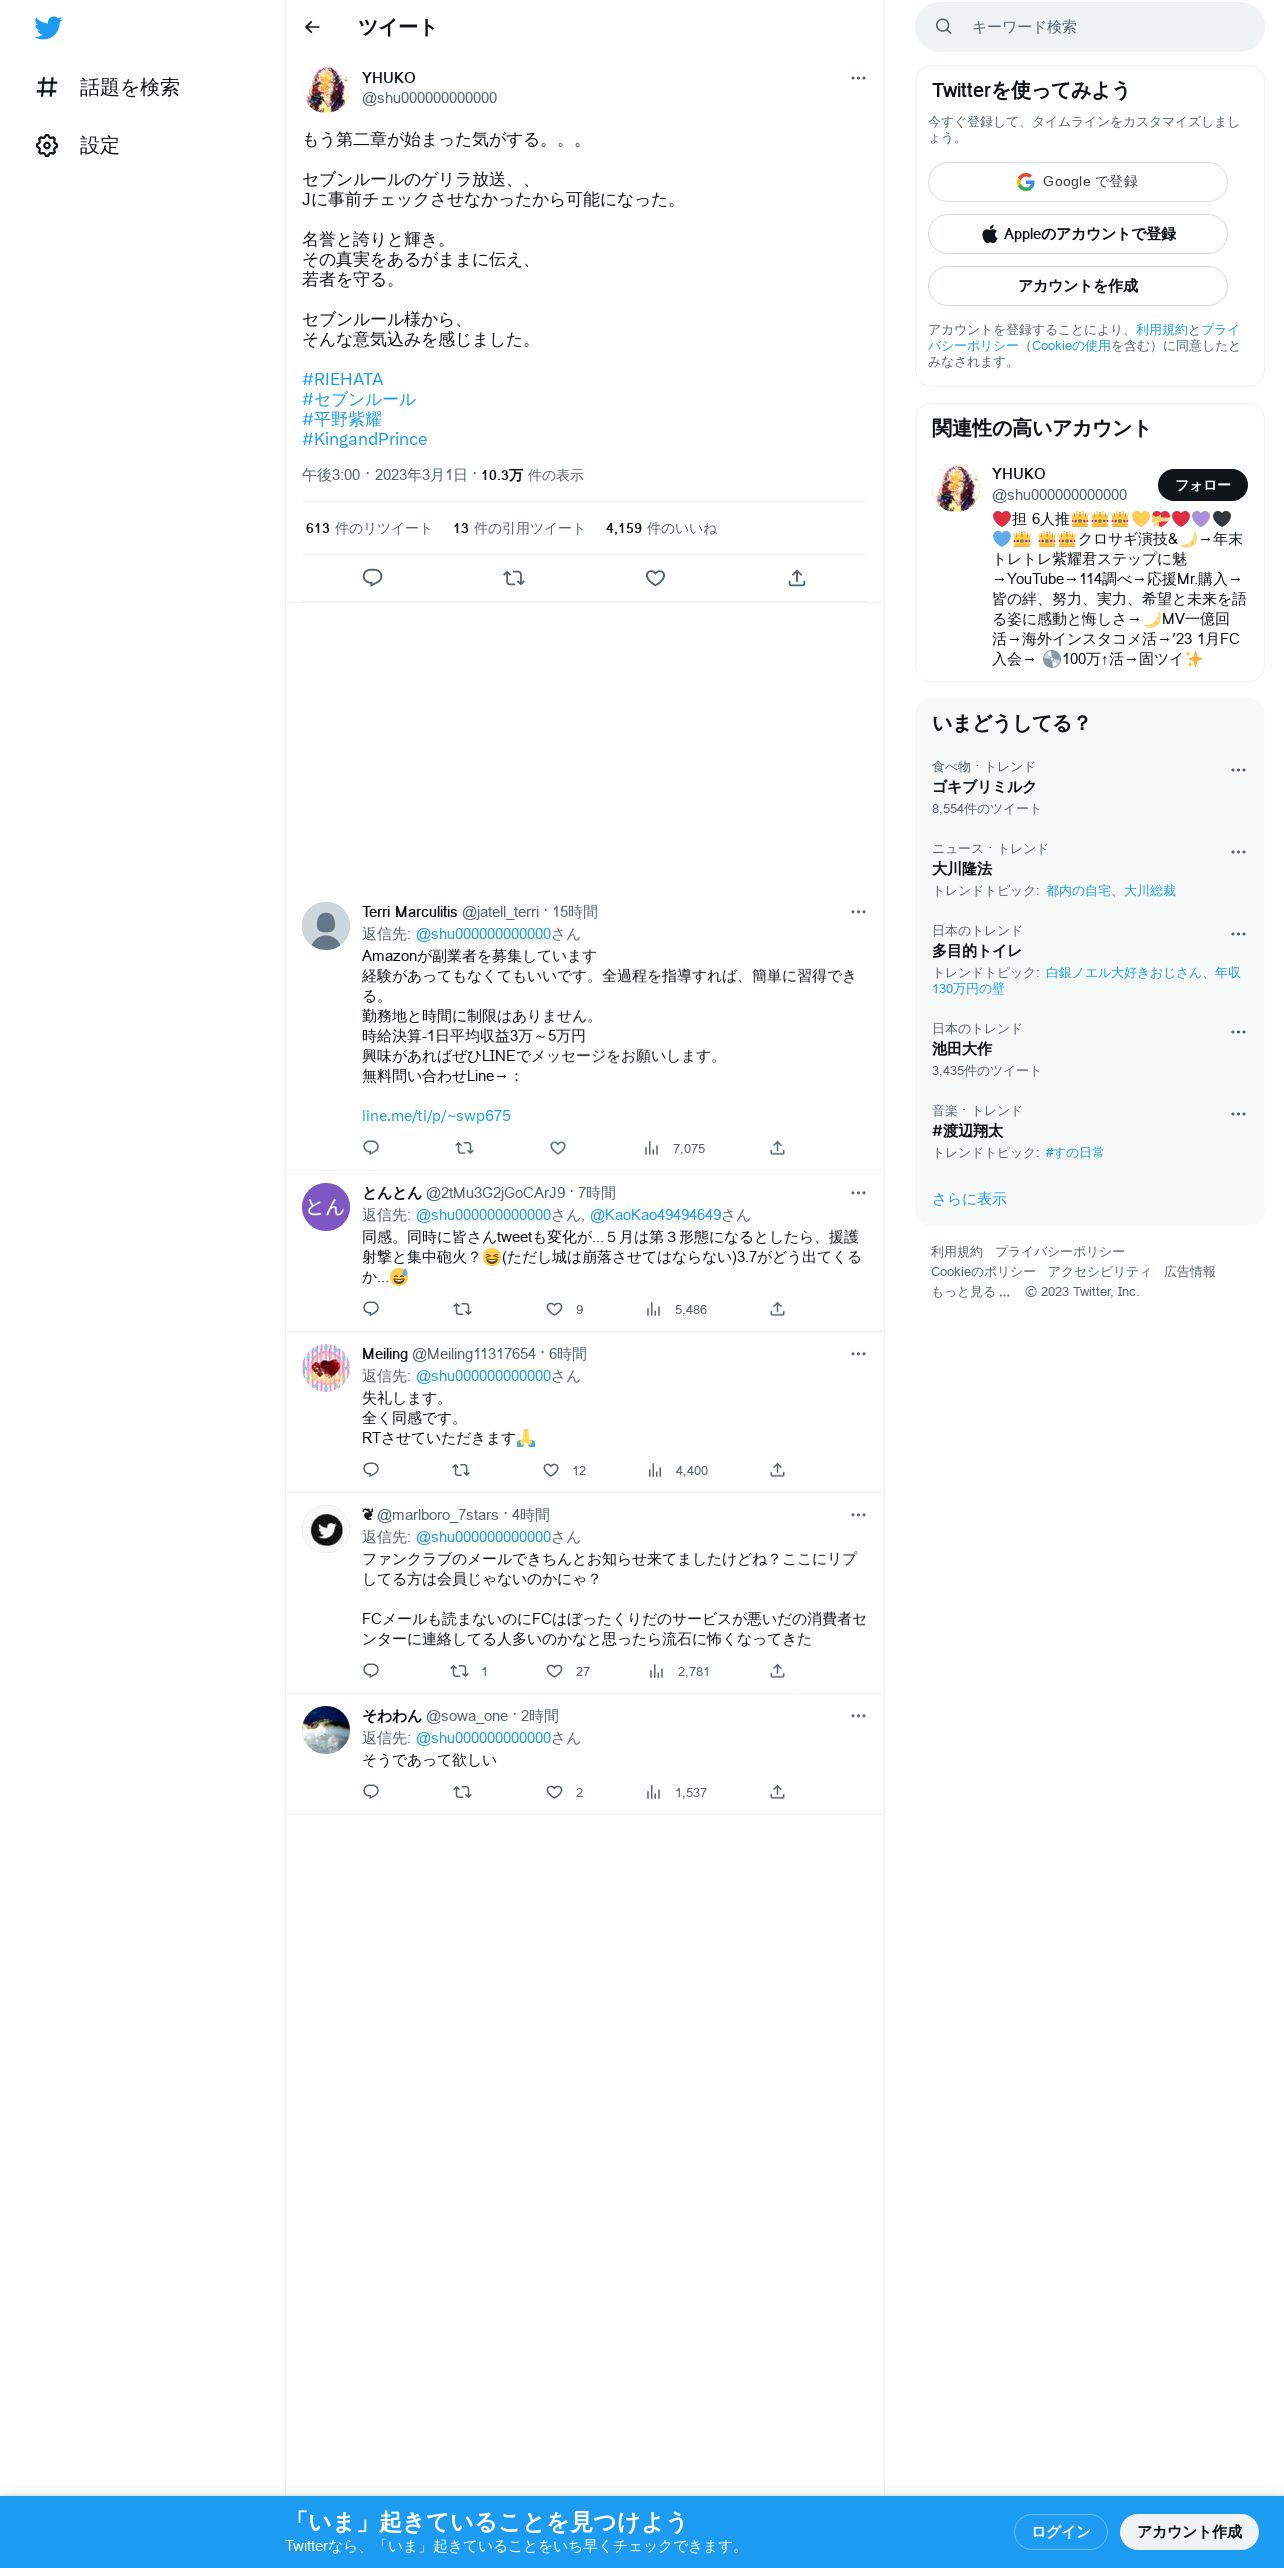Retweet YHUKO's main tweet
Image resolution: width=1284 pixels, height=2568 pixels.
[514, 578]
